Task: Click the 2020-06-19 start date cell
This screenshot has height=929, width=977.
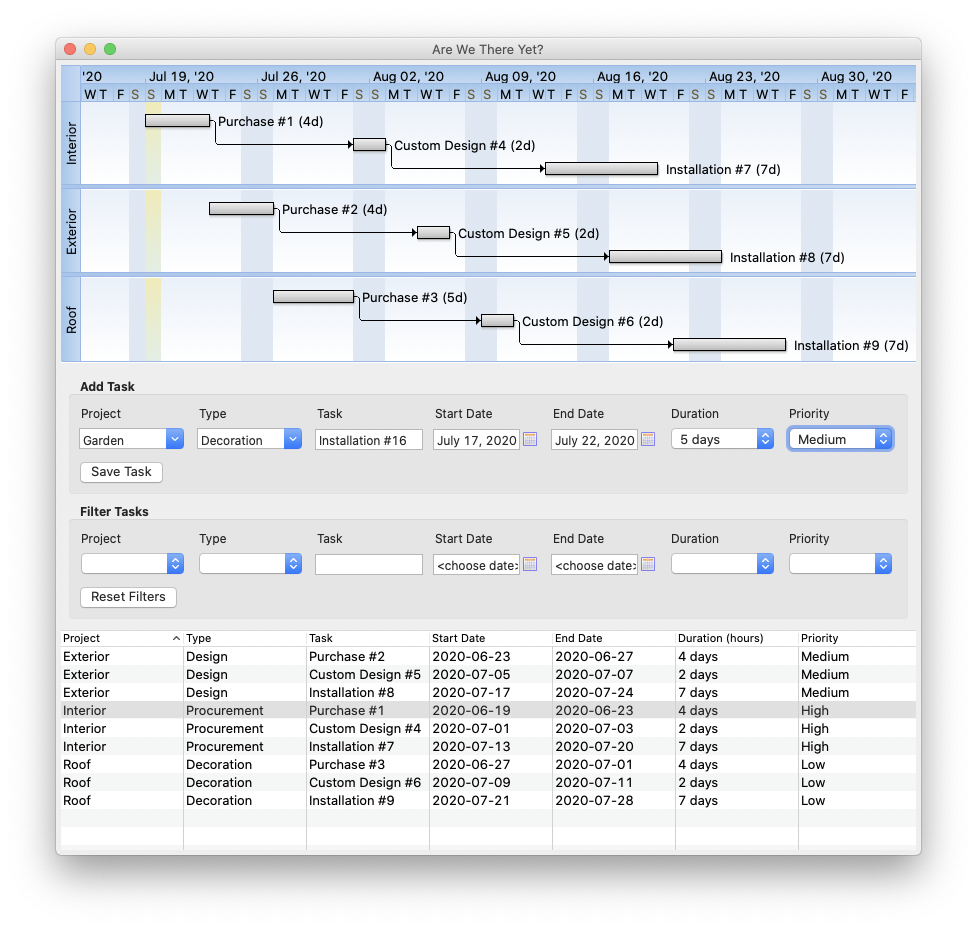Action: click(x=491, y=710)
